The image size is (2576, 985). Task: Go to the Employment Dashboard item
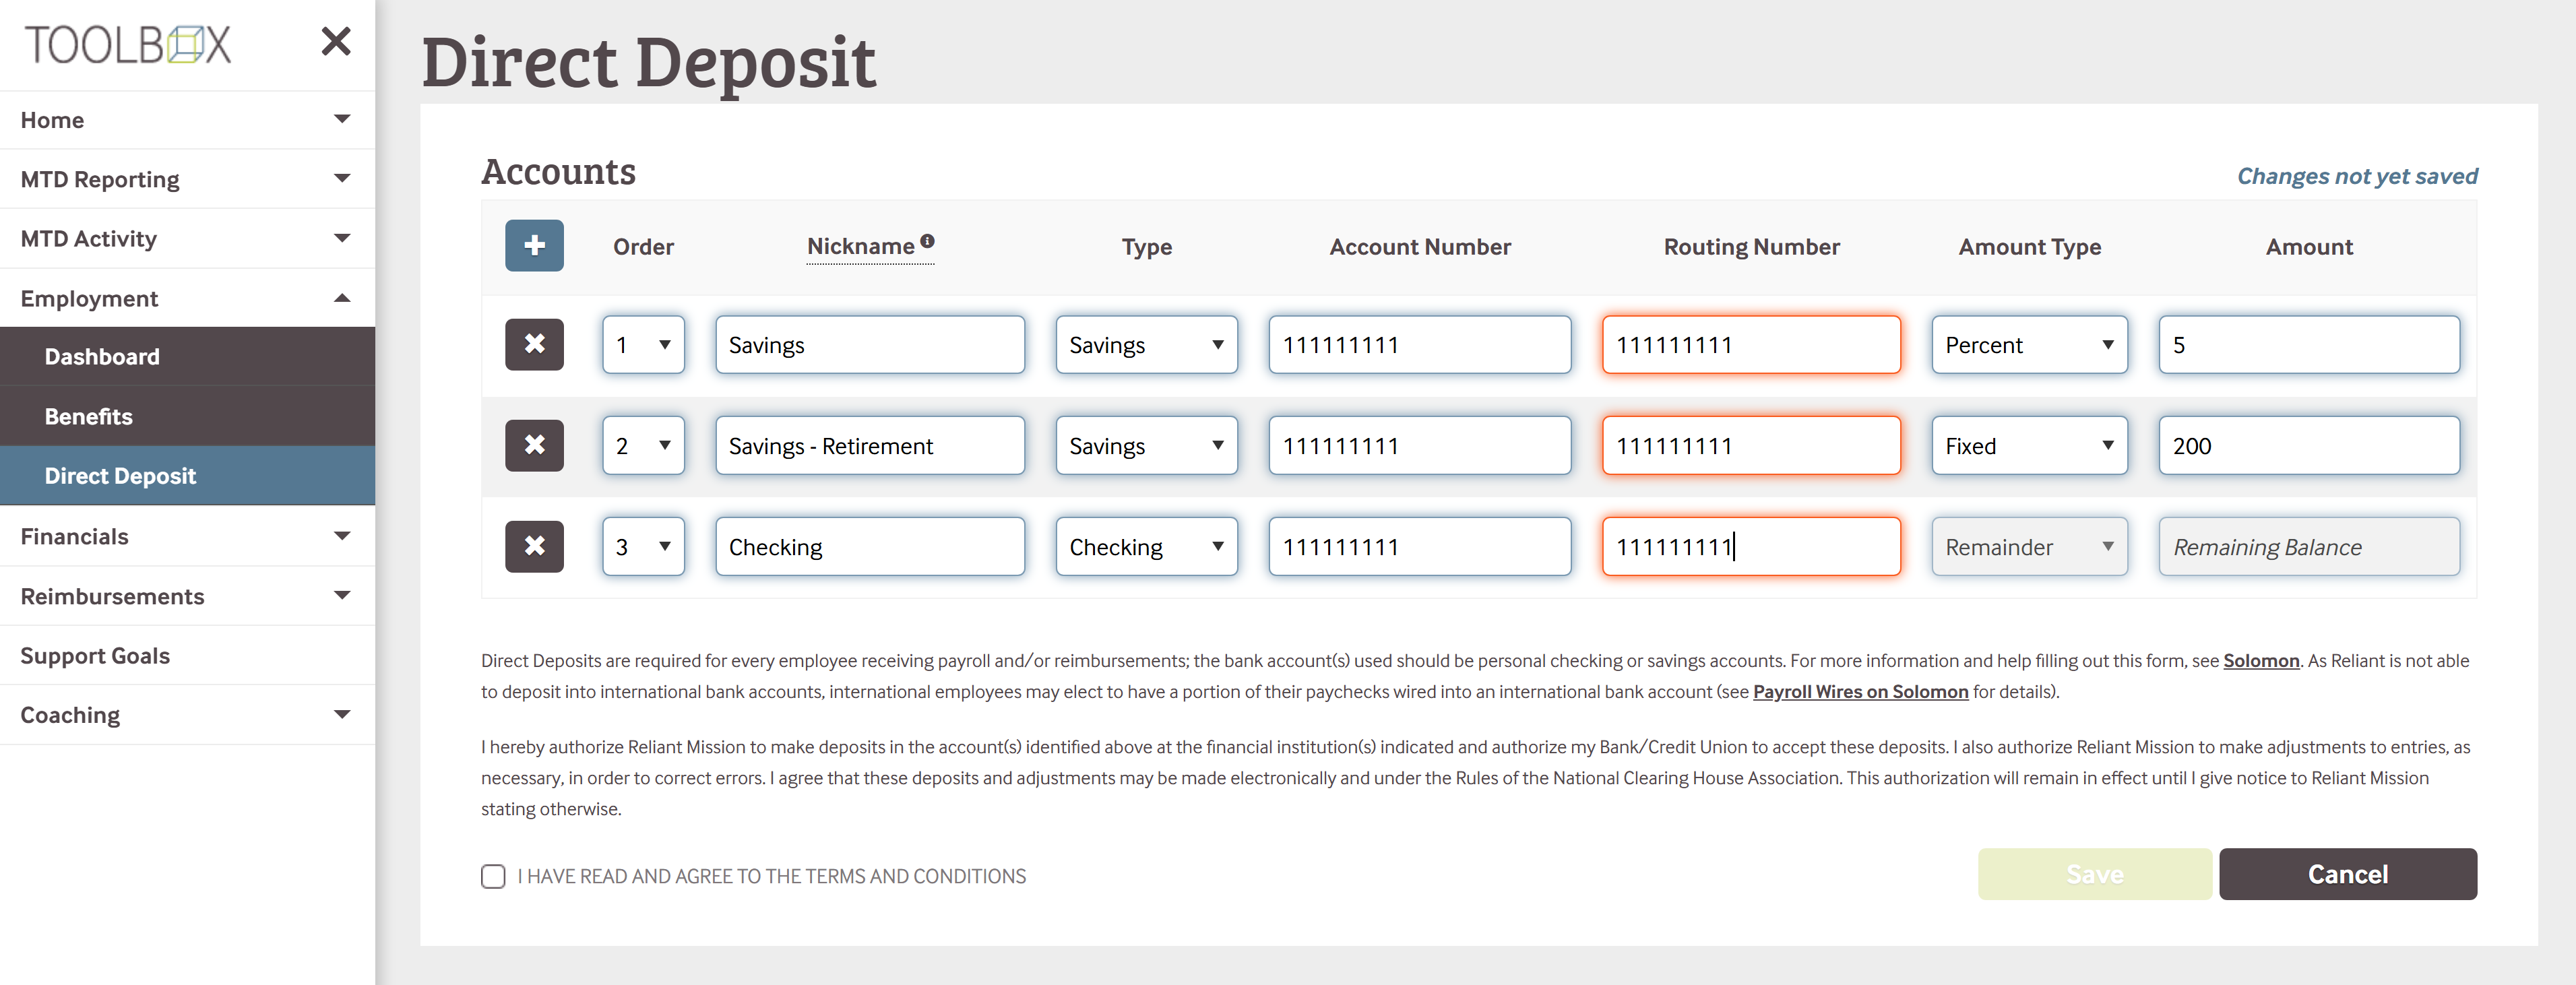(102, 357)
